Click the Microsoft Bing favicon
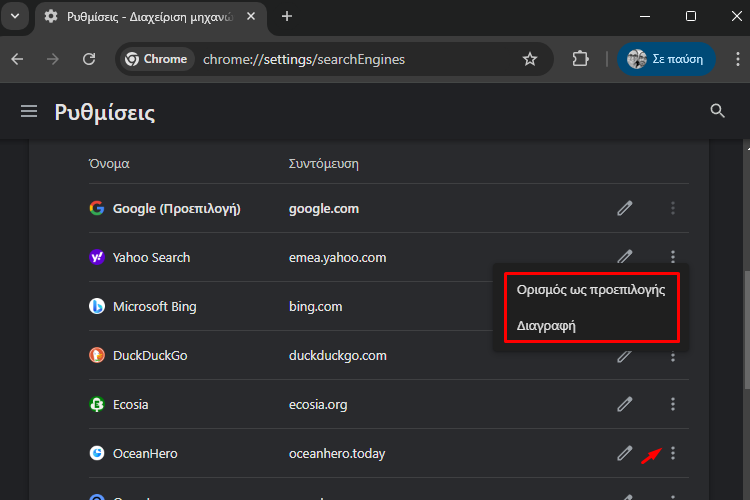 point(97,306)
